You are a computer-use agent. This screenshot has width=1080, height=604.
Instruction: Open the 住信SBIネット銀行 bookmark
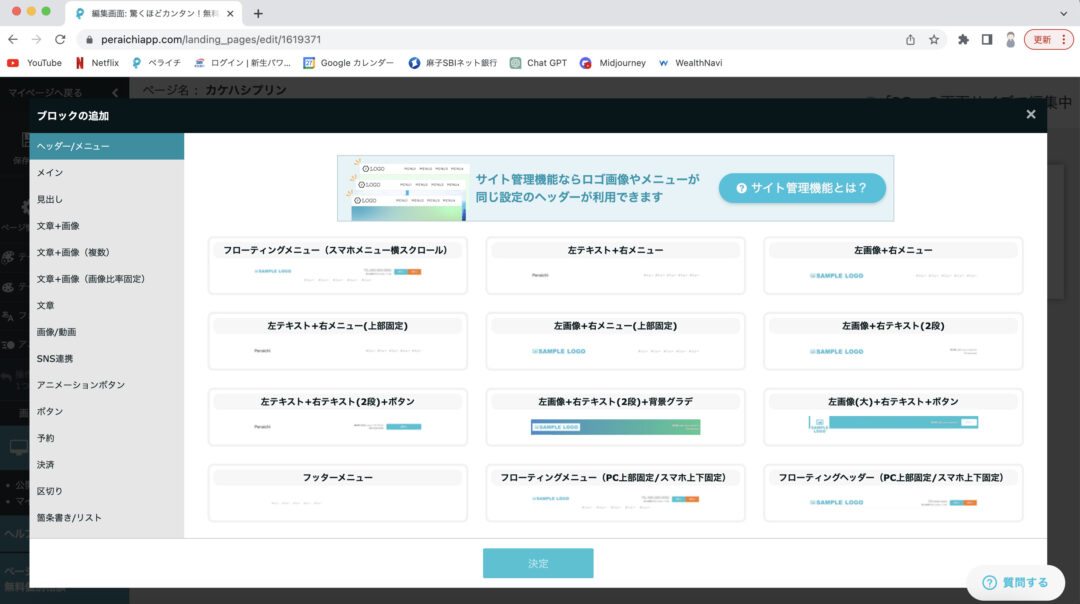(453, 63)
